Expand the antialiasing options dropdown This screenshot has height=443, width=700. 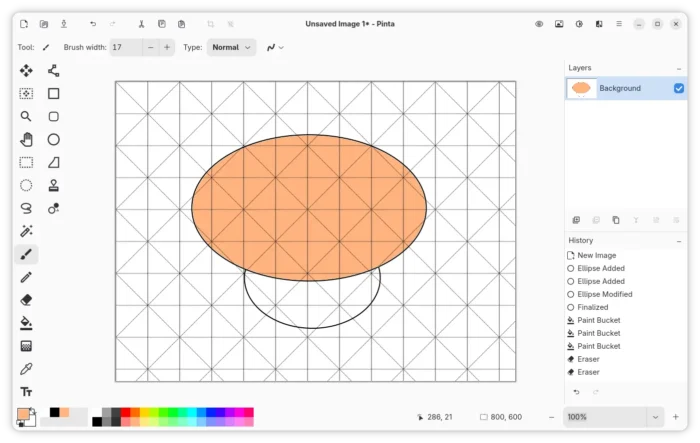point(275,47)
